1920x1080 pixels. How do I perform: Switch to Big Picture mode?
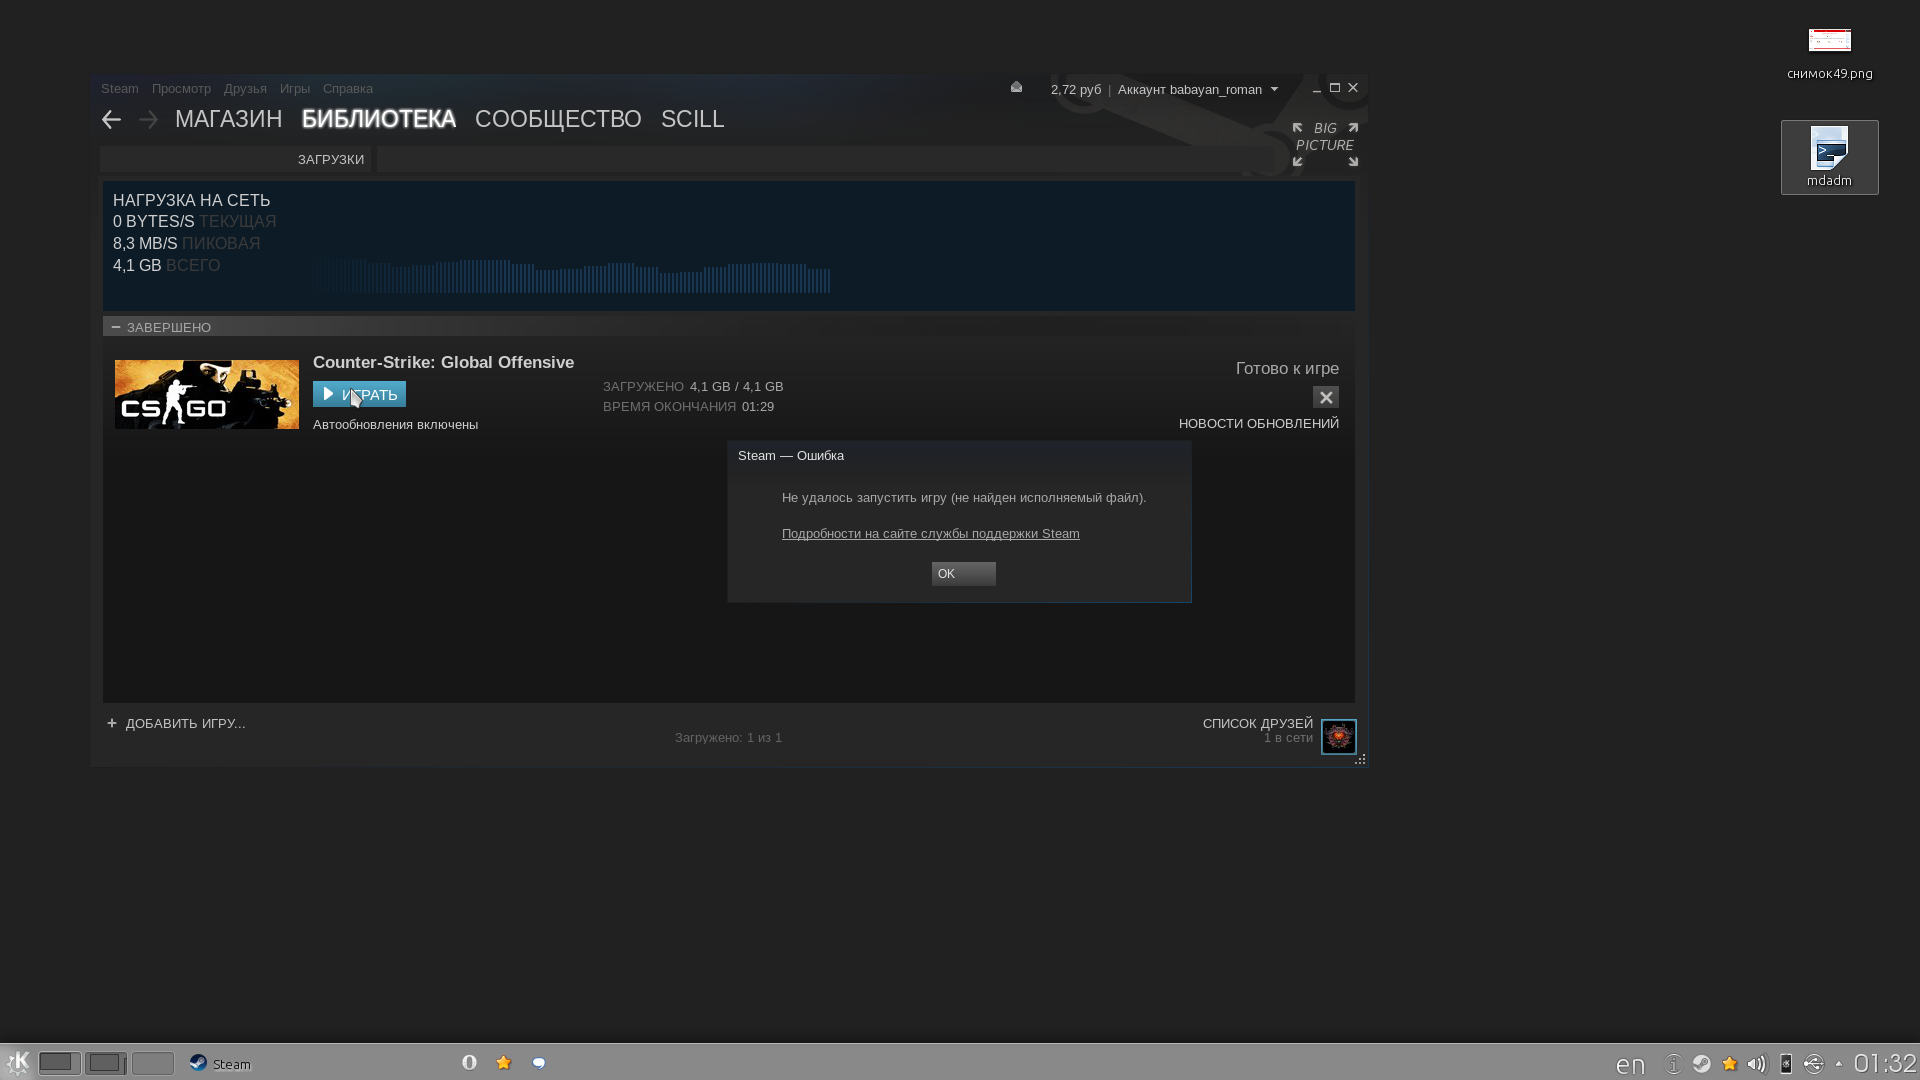coord(1325,144)
